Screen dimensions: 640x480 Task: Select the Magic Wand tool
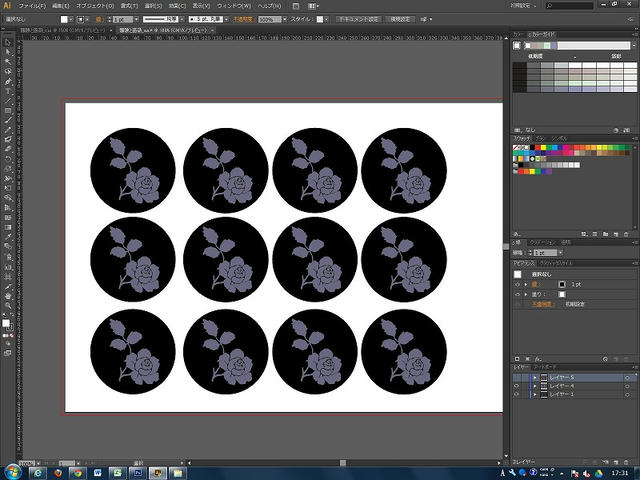pos(8,62)
